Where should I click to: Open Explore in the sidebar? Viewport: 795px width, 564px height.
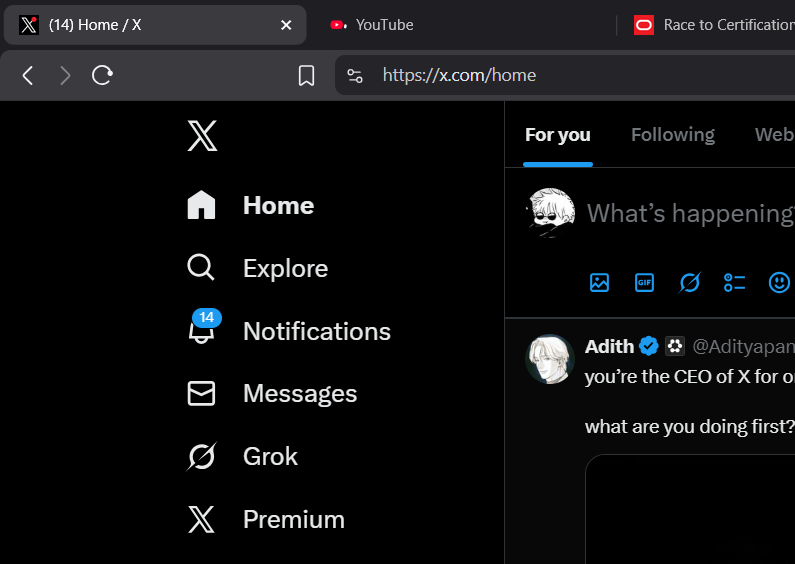[258, 268]
